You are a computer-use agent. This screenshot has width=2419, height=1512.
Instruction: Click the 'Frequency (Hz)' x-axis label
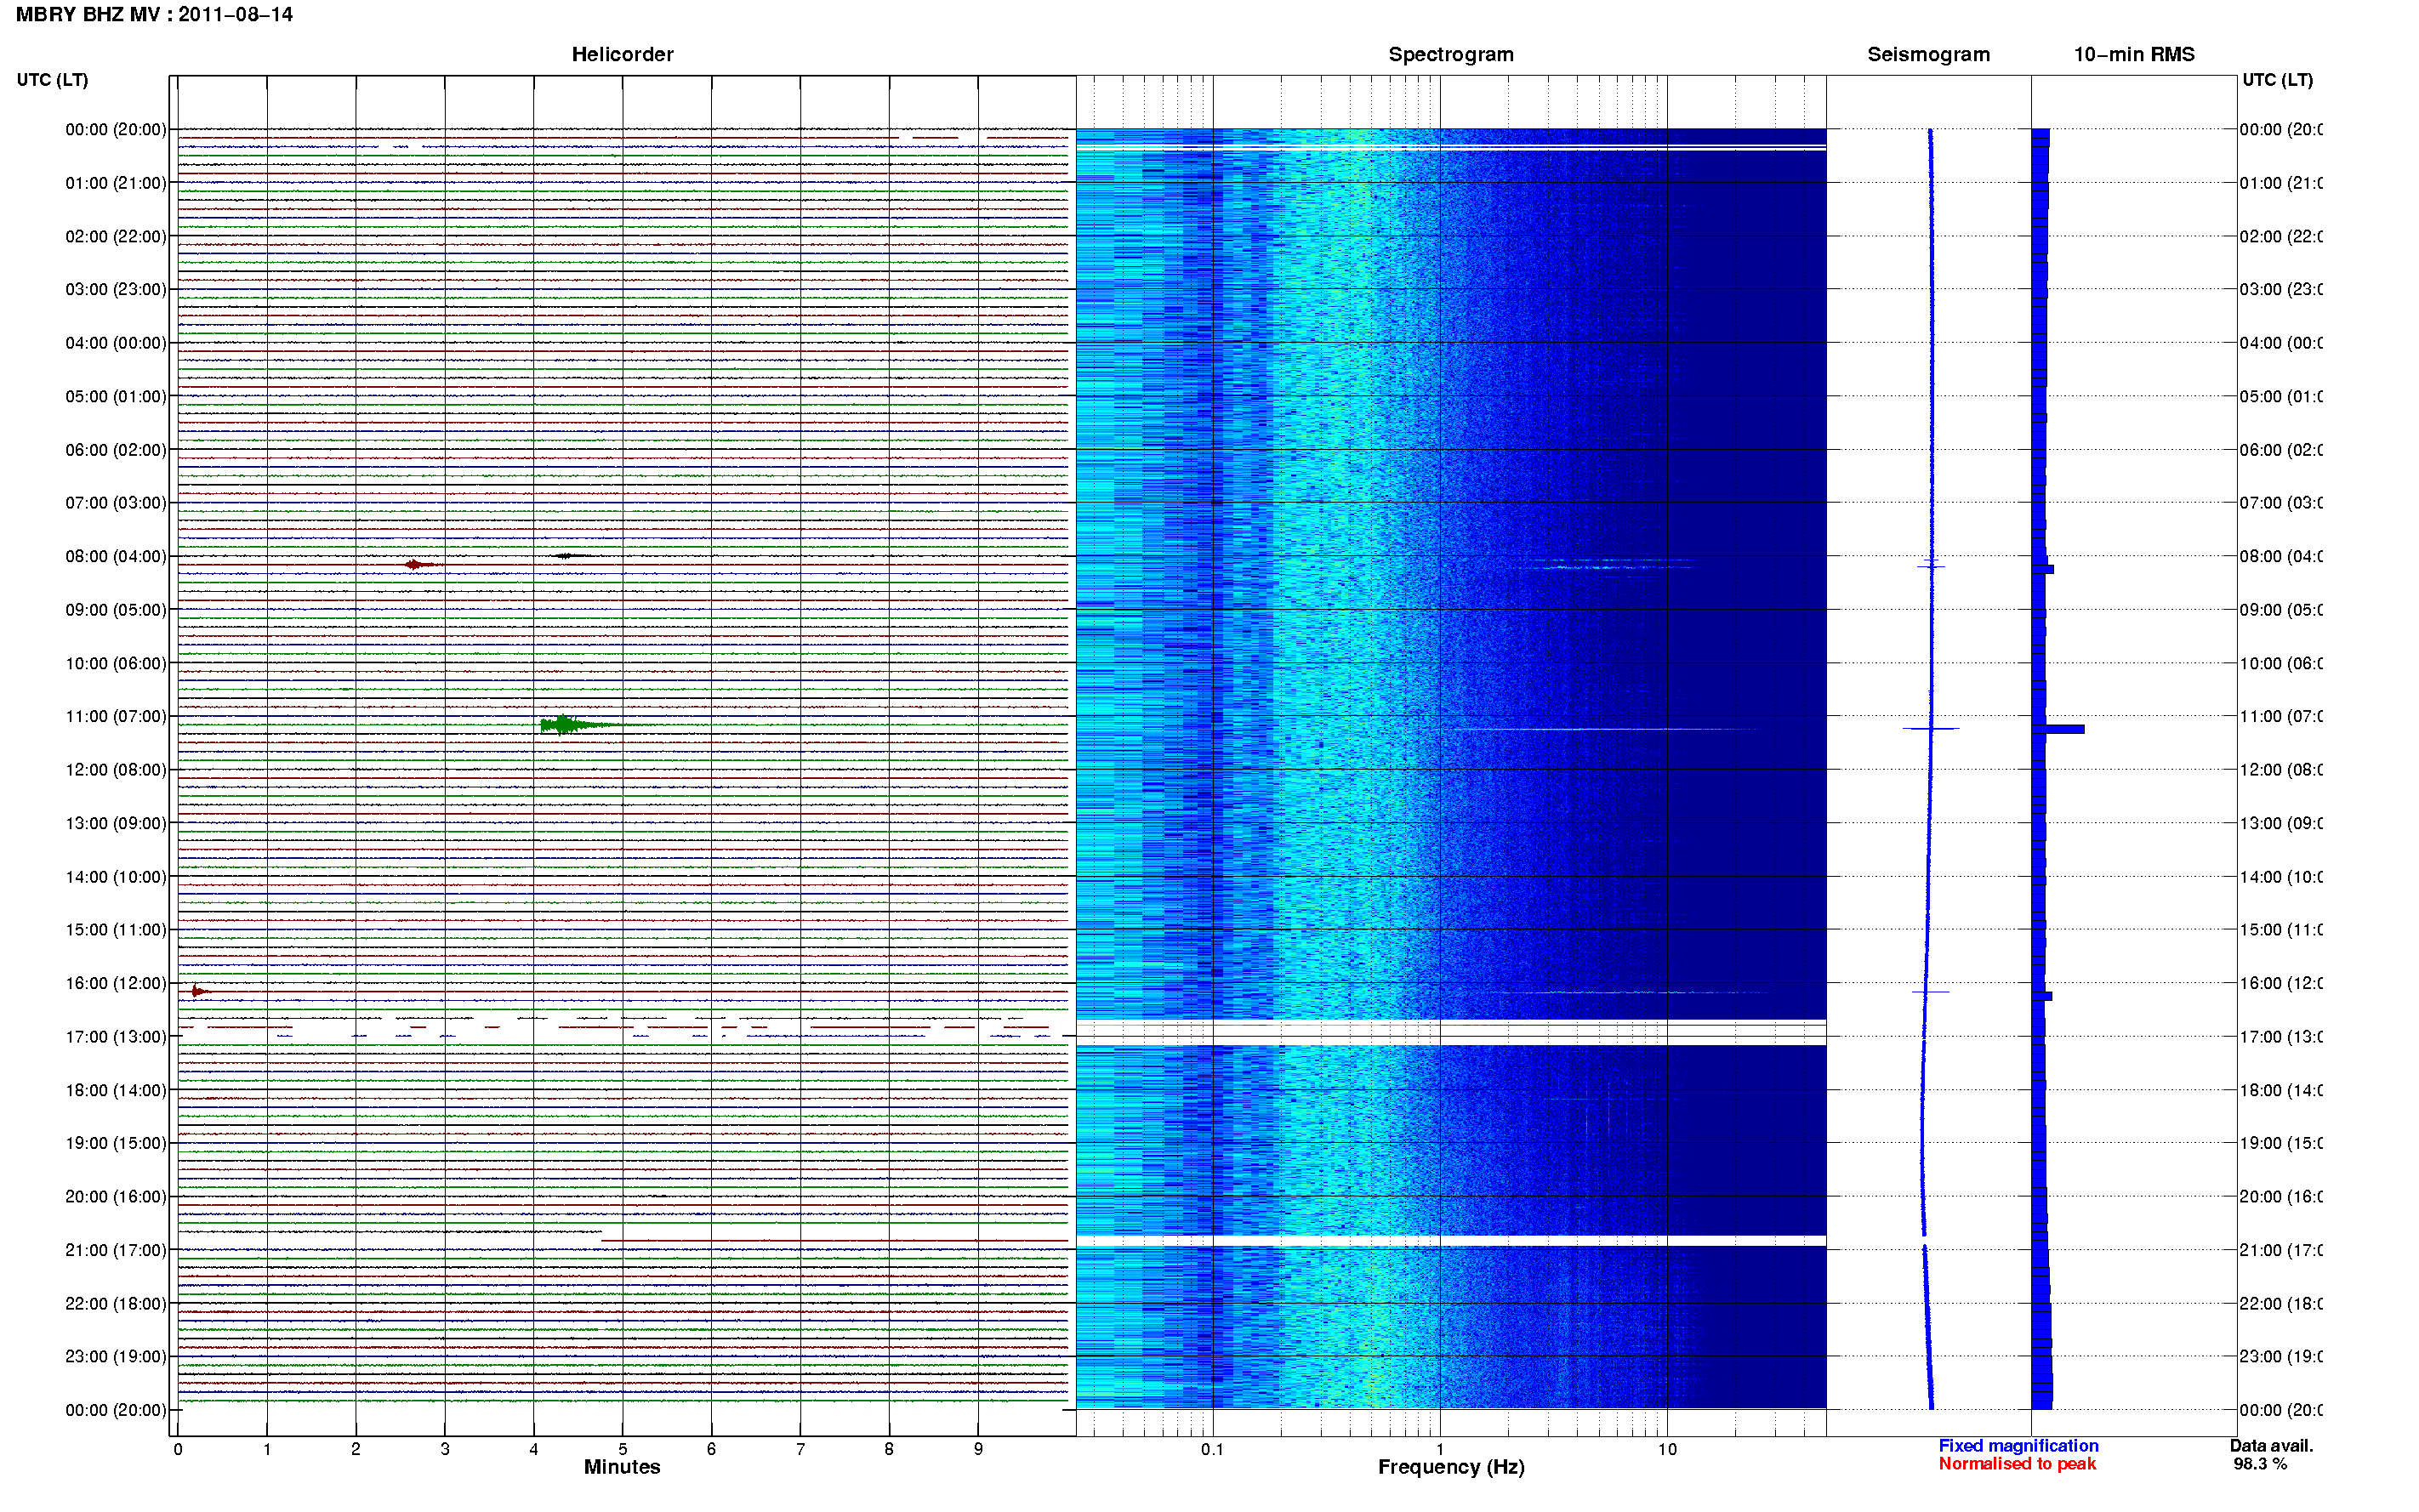(x=1451, y=1467)
